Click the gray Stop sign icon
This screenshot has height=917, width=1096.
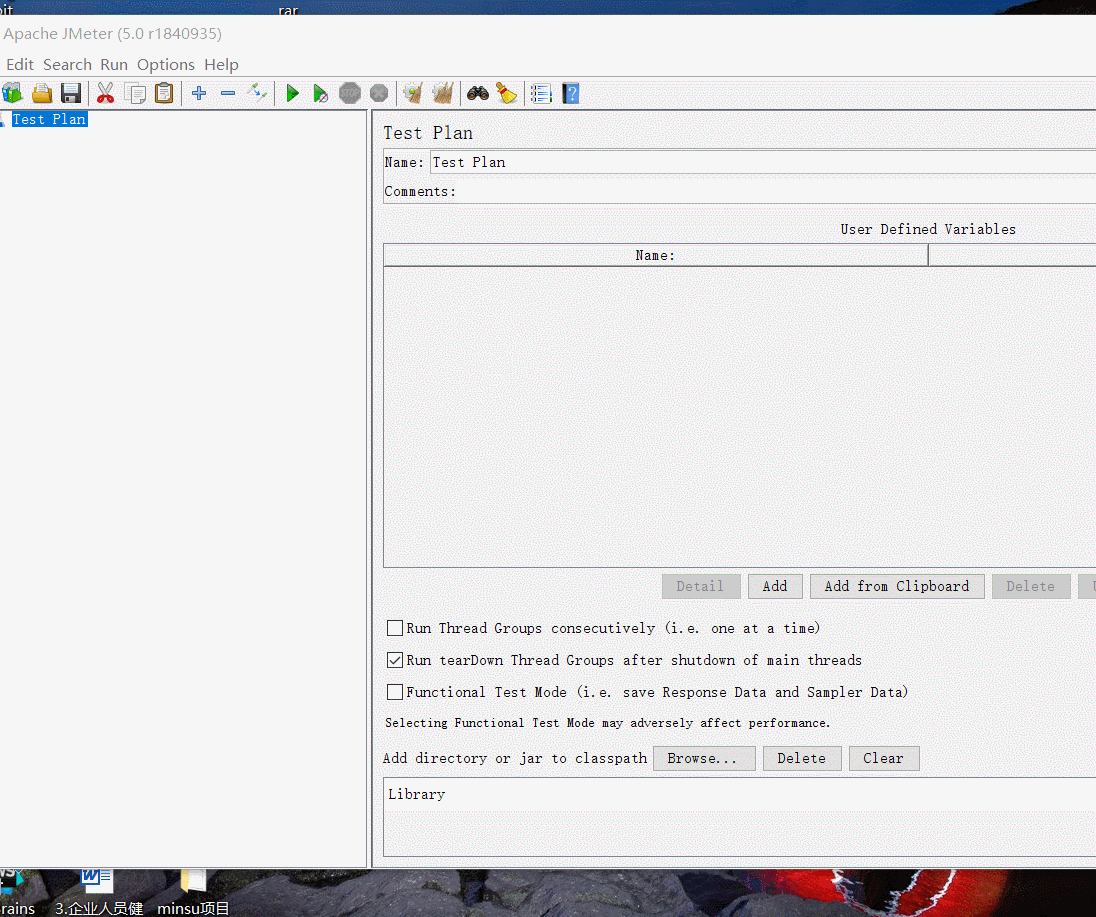tap(350, 93)
